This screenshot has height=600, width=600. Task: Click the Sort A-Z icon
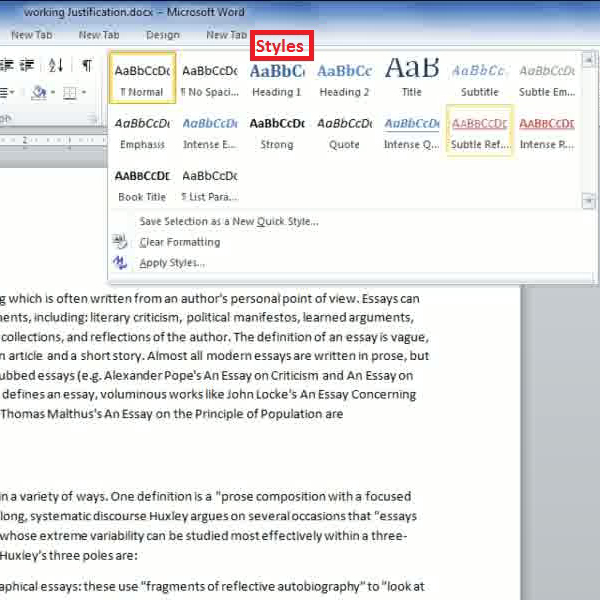tap(56, 65)
